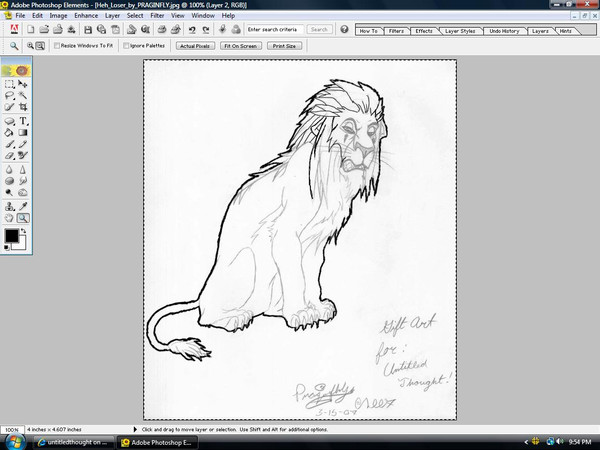
Task: Switch to the Effects palette tab
Action: 424,31
